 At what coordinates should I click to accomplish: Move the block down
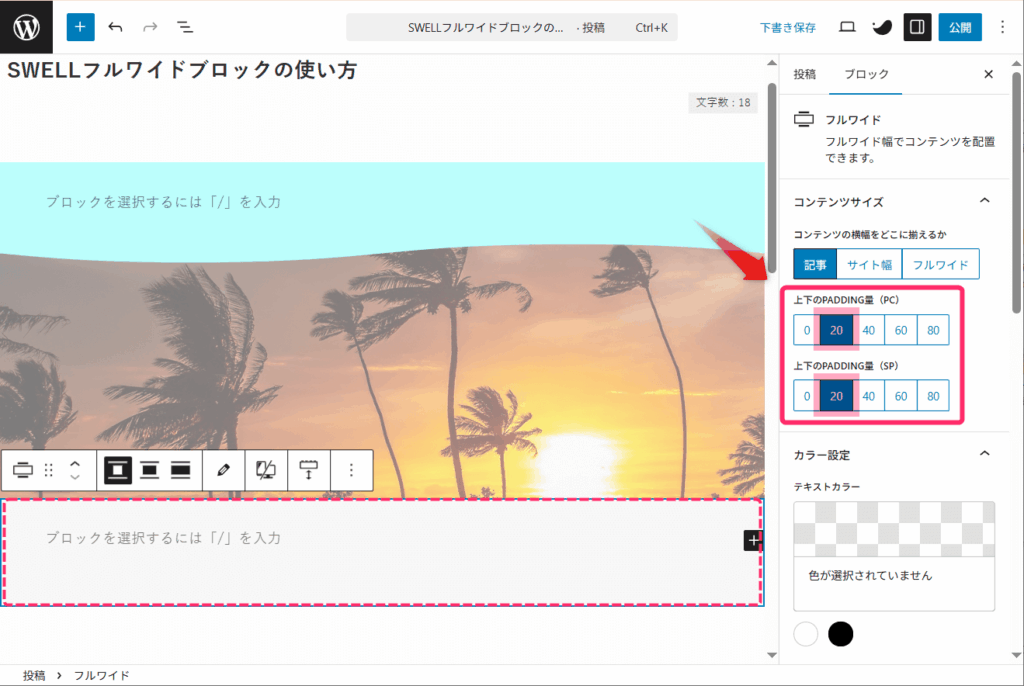tap(75, 477)
